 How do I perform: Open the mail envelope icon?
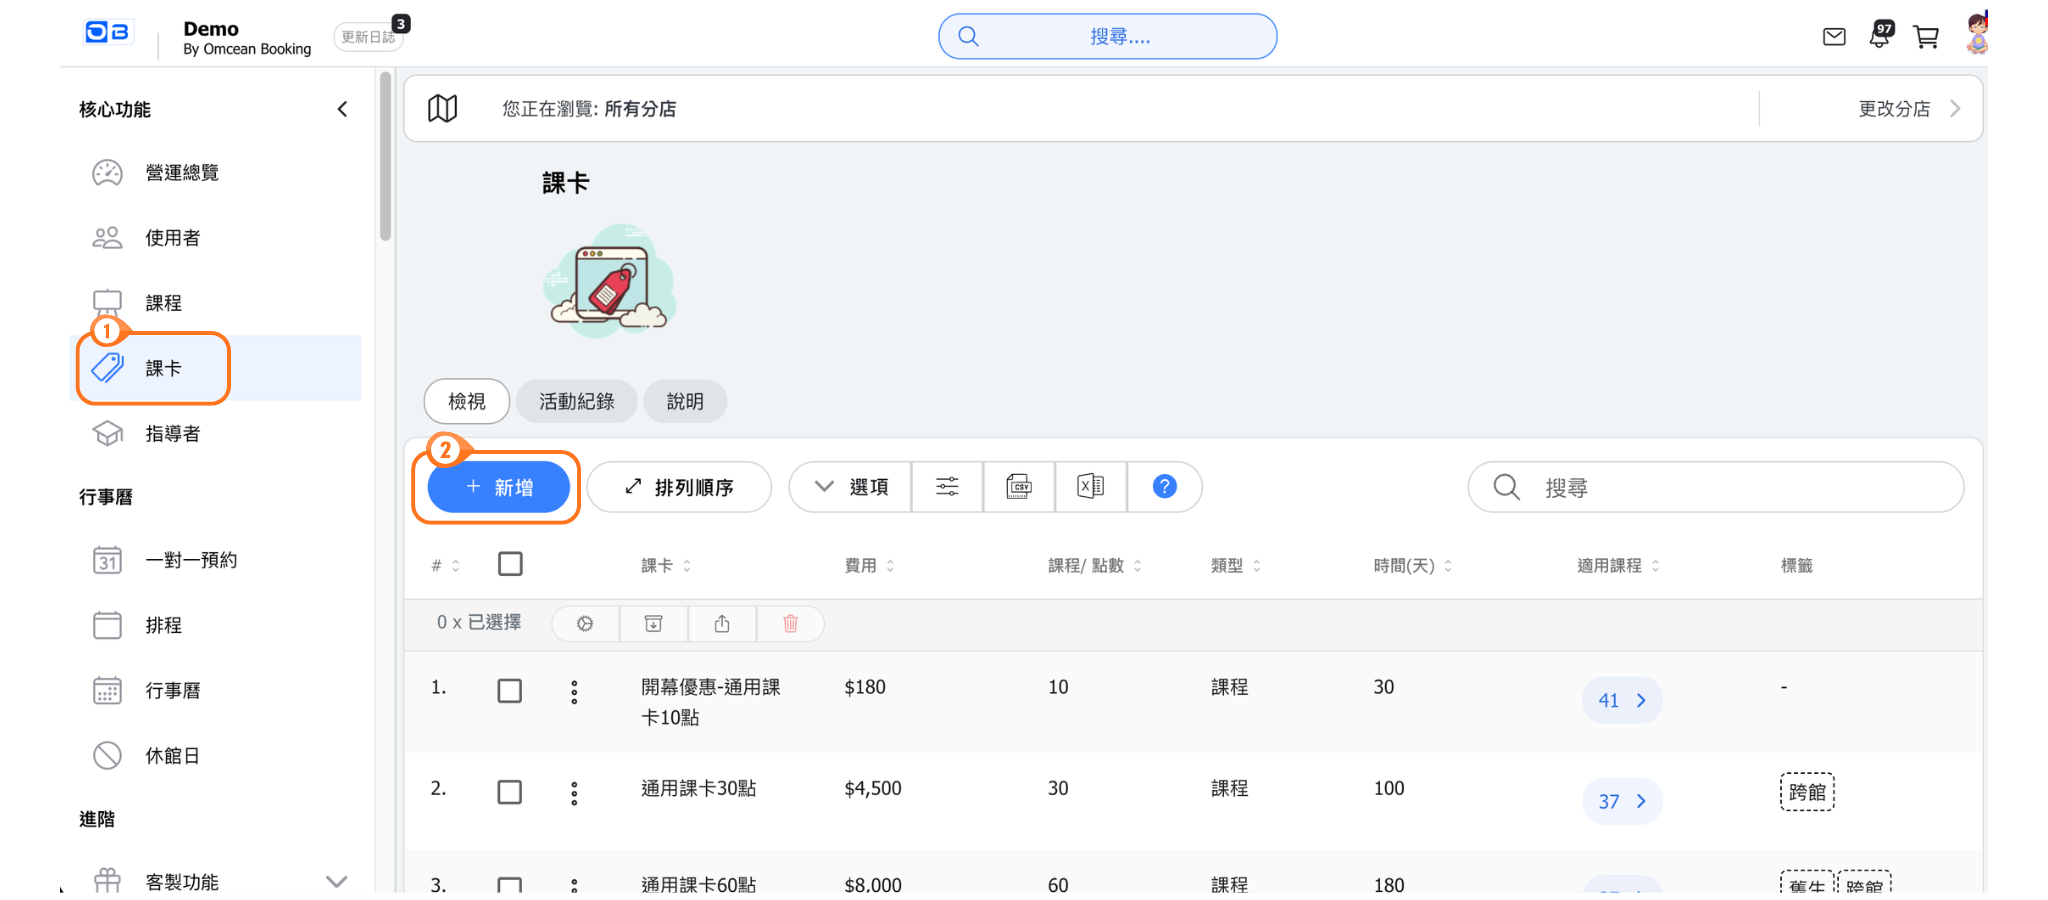1834,37
